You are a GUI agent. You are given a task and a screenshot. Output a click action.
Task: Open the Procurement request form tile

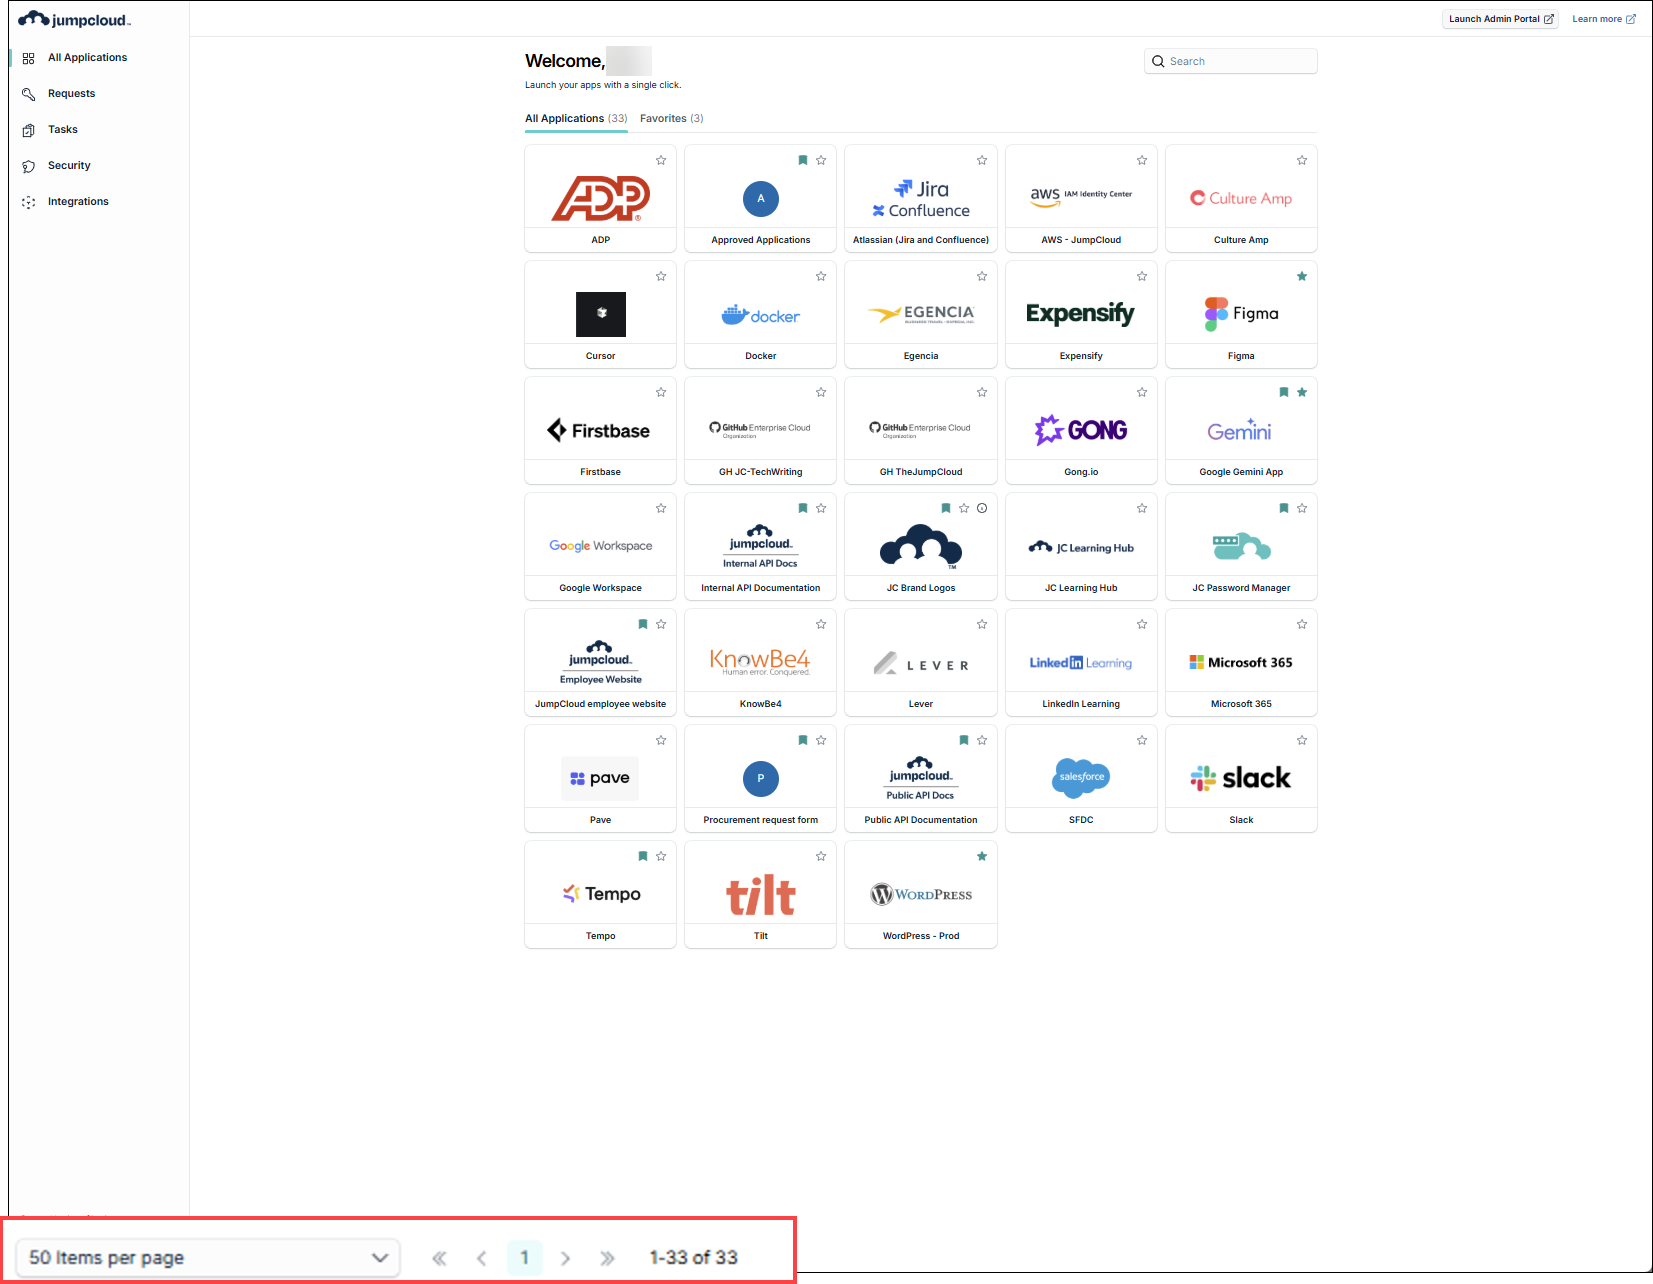coord(761,778)
